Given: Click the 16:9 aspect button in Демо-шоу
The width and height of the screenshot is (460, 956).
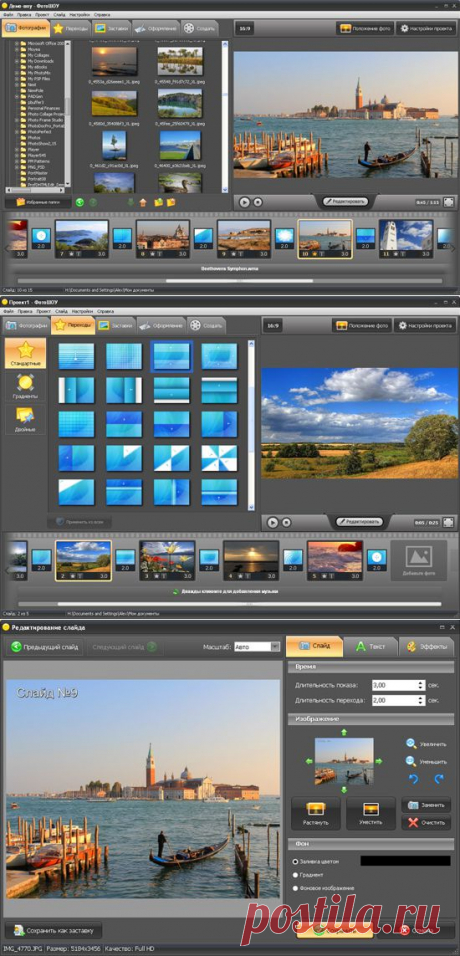Looking at the screenshot, I should pyautogui.click(x=245, y=28).
